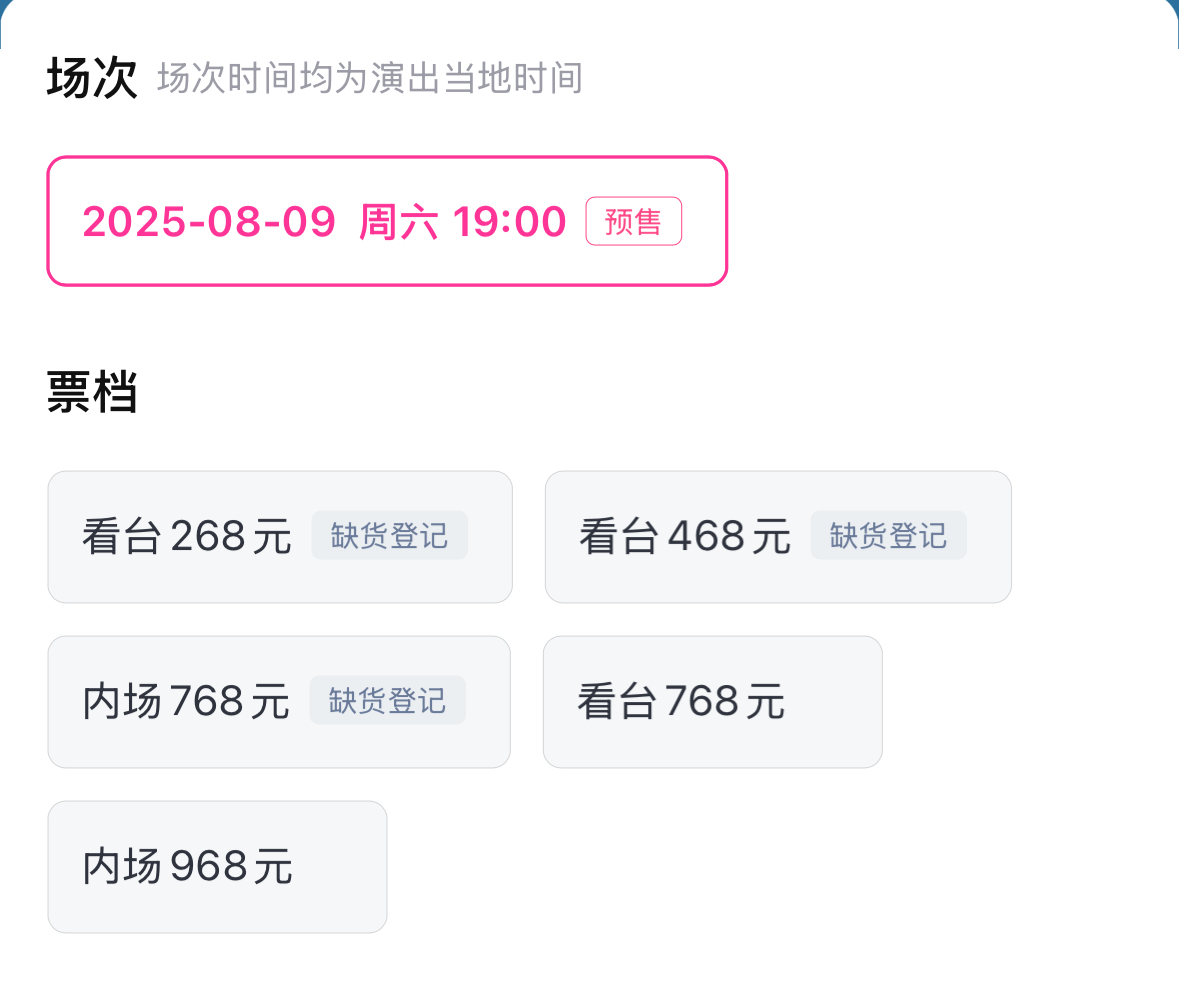Click the 268 price number
Image resolution: width=1179 pixels, height=983 pixels.
coord(208,537)
